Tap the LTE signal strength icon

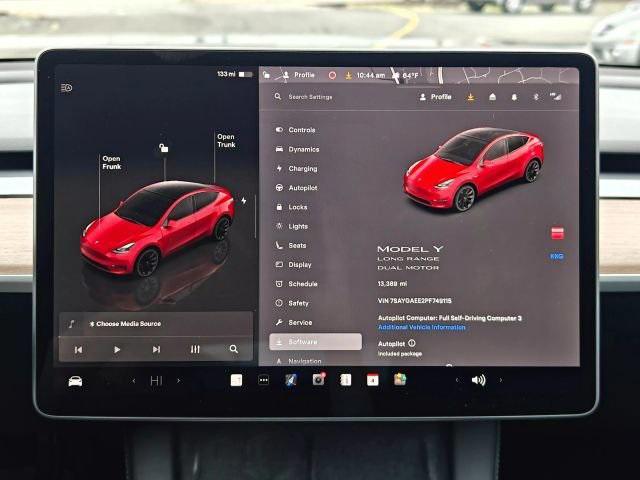tap(556, 96)
